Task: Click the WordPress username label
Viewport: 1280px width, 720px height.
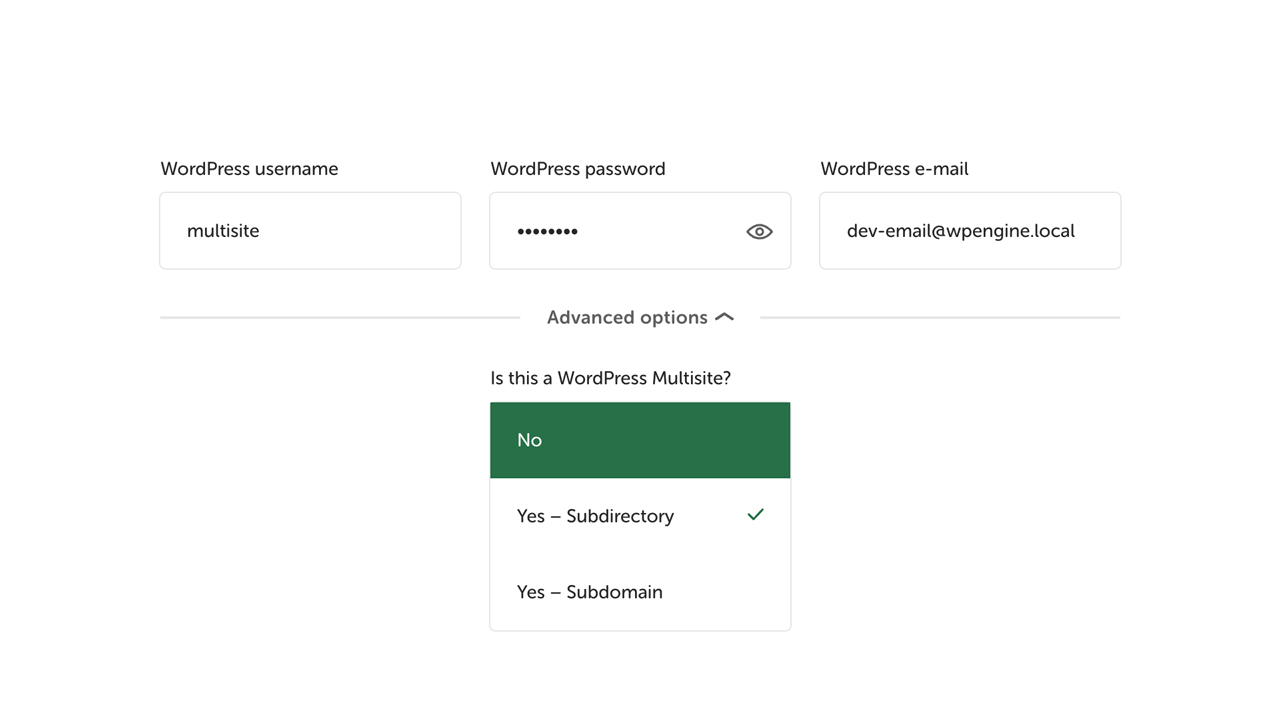Action: pyautogui.click(x=249, y=169)
